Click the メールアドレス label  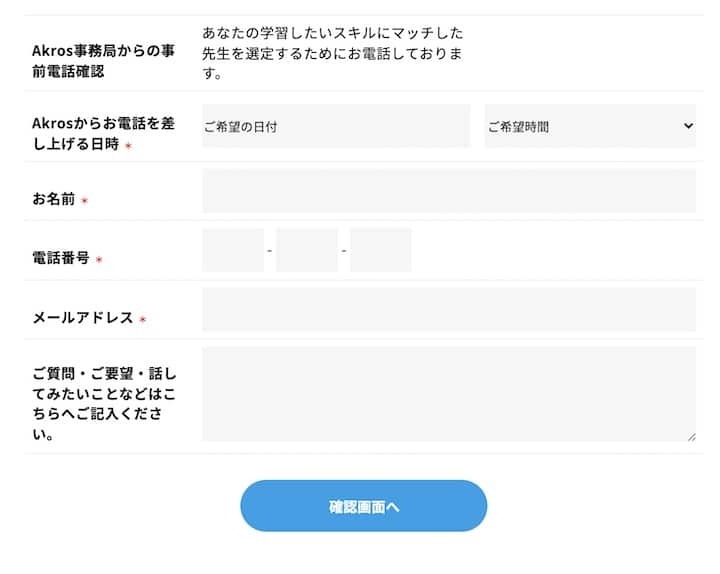click(x=83, y=318)
